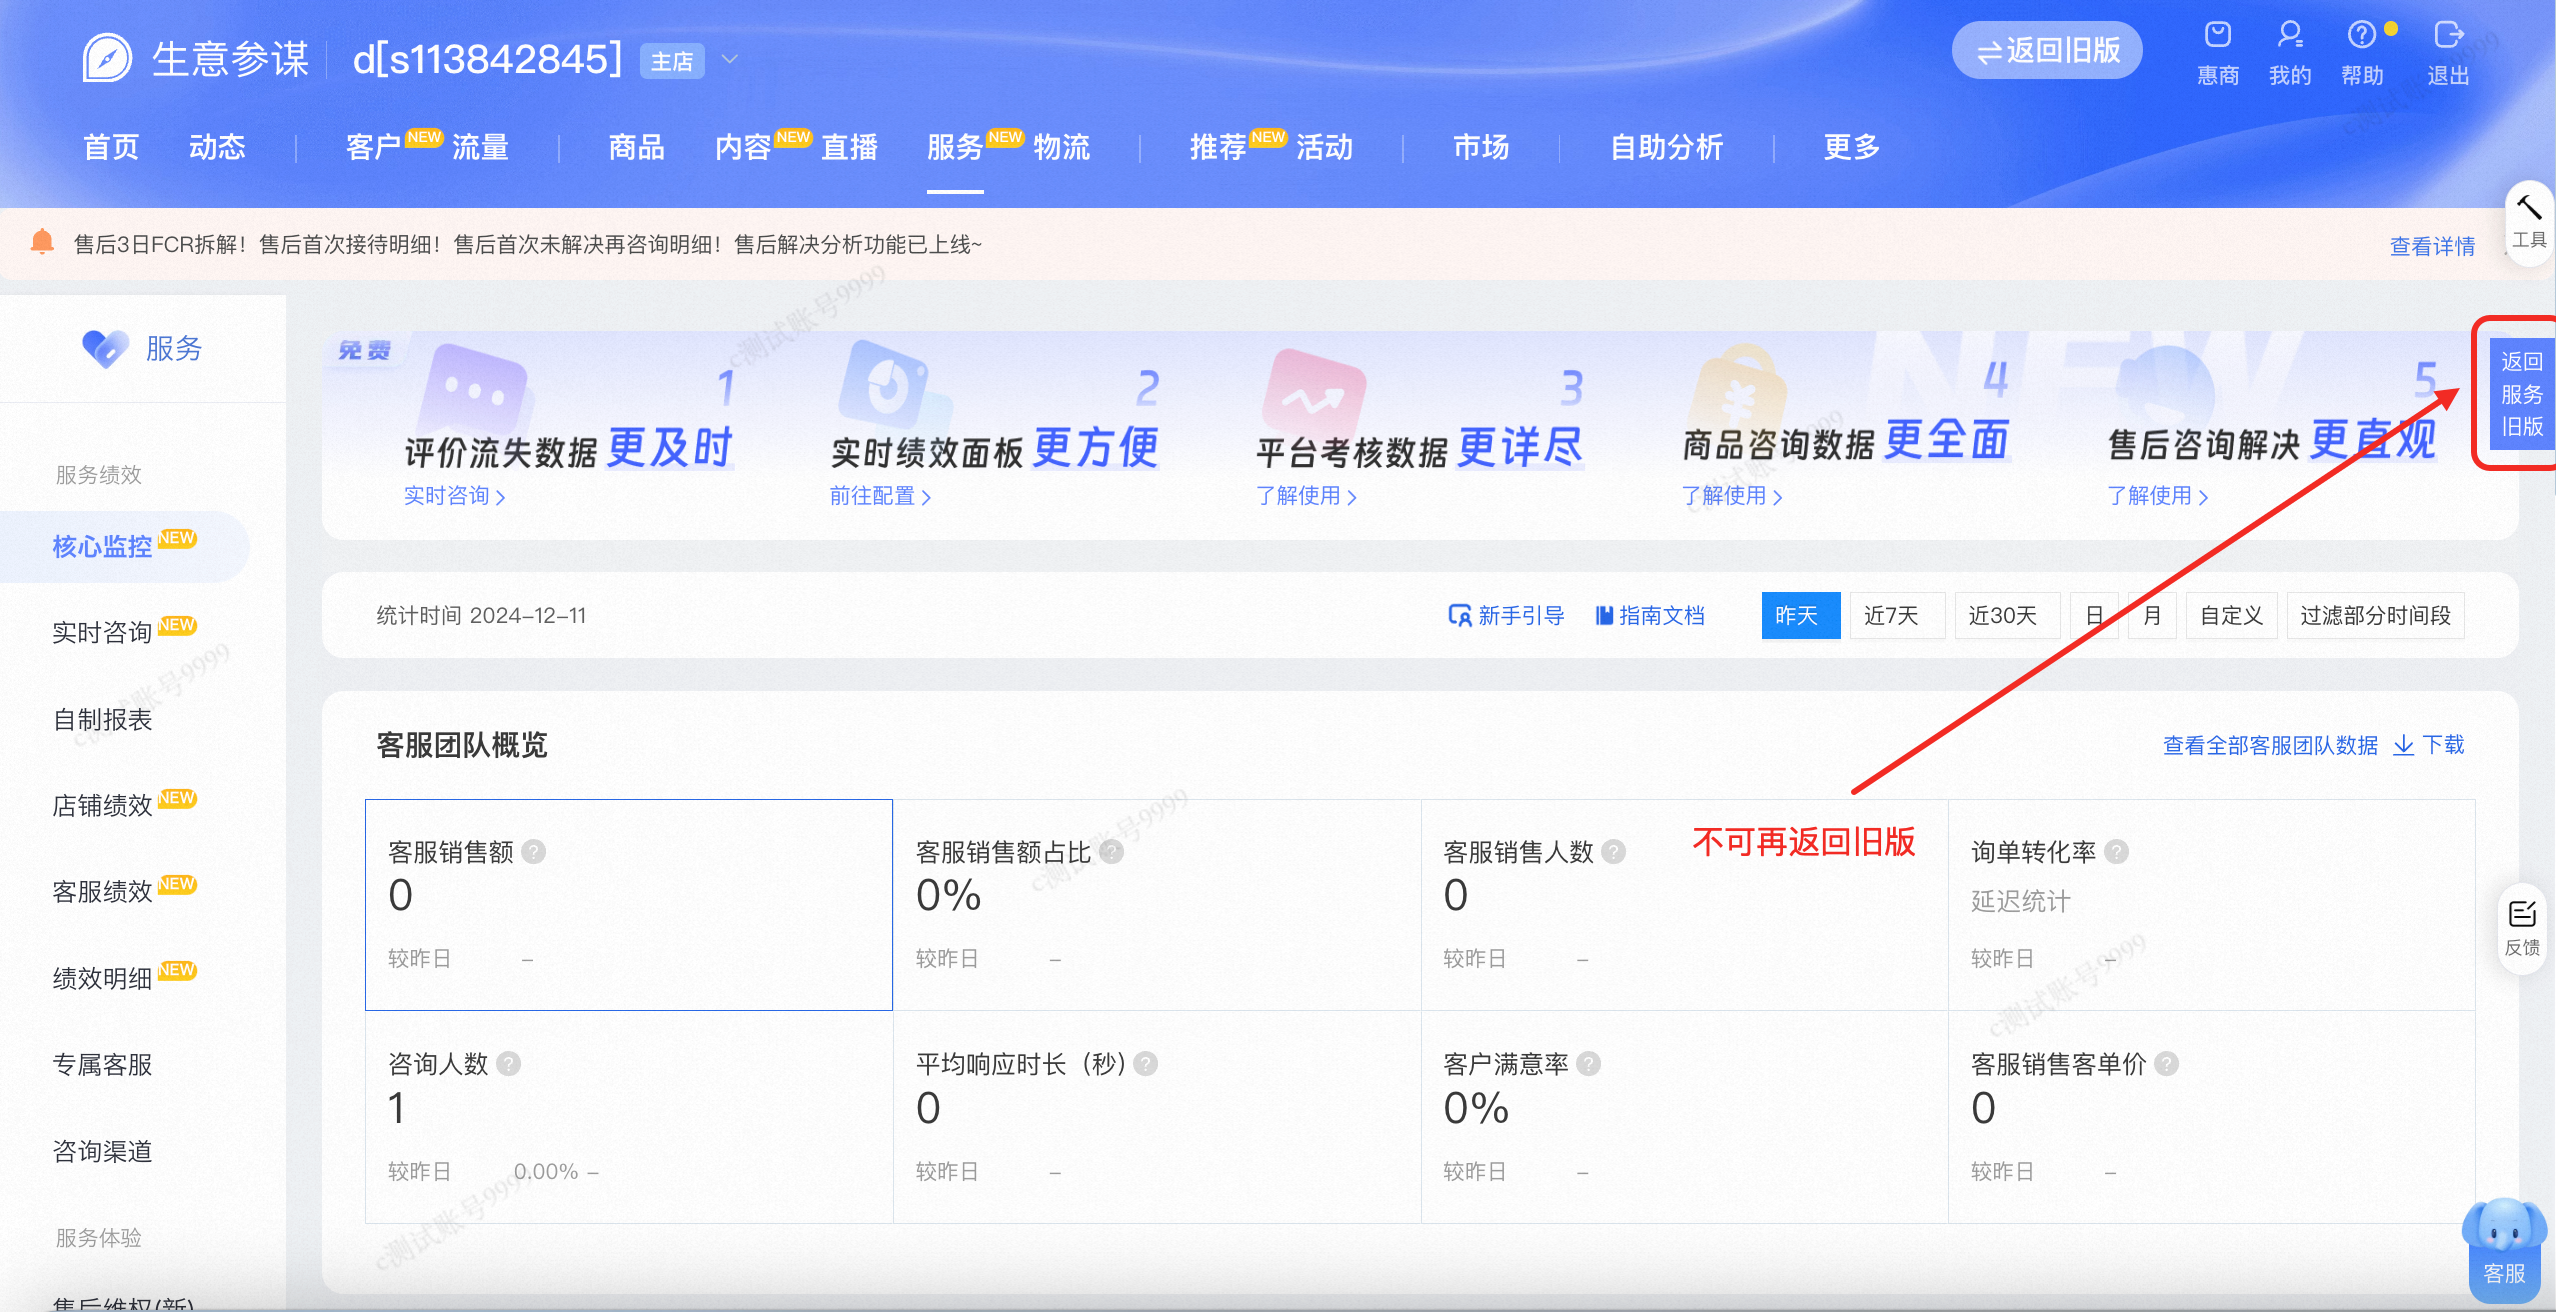2556x1312 pixels.
Task: Open 流量 in top navigation
Action: point(480,147)
